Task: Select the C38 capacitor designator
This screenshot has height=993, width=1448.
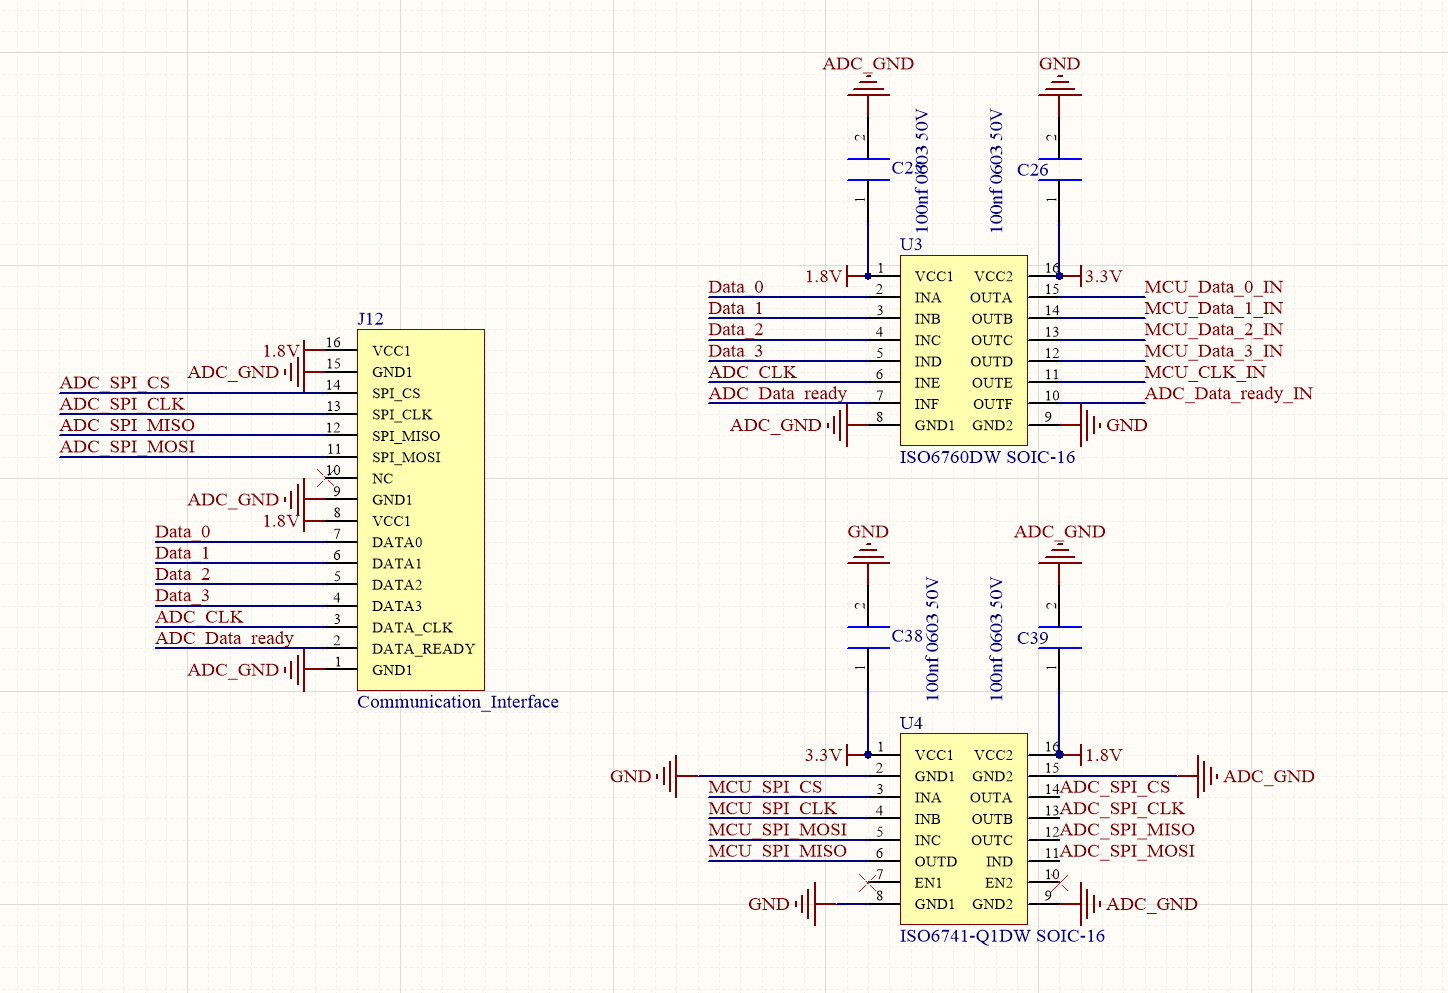Action: 907,636
